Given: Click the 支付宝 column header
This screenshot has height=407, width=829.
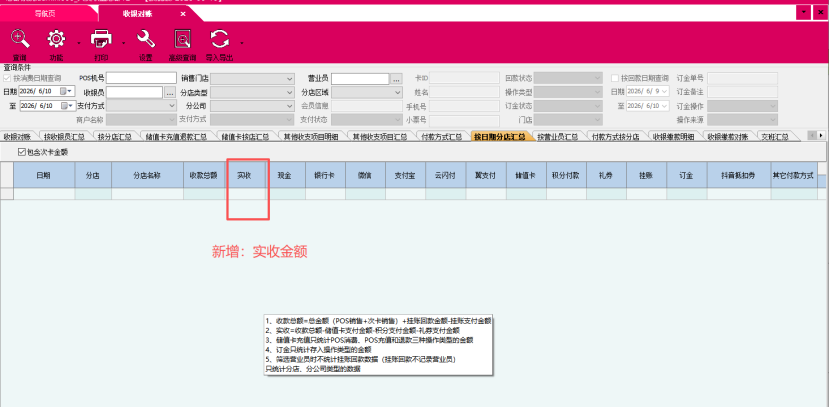Looking at the screenshot, I should point(406,174).
